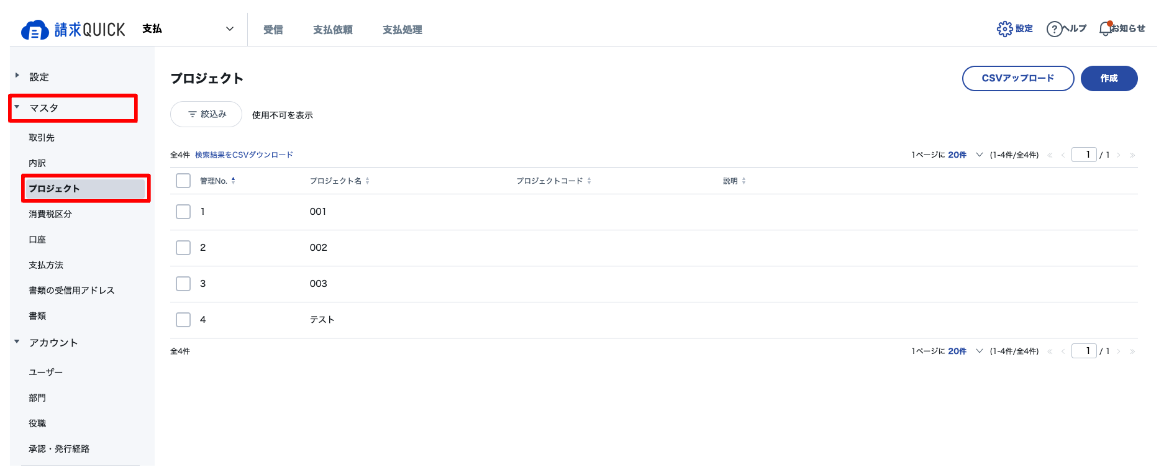
Task: Go to next page in bottom pagination
Action: point(1119,352)
